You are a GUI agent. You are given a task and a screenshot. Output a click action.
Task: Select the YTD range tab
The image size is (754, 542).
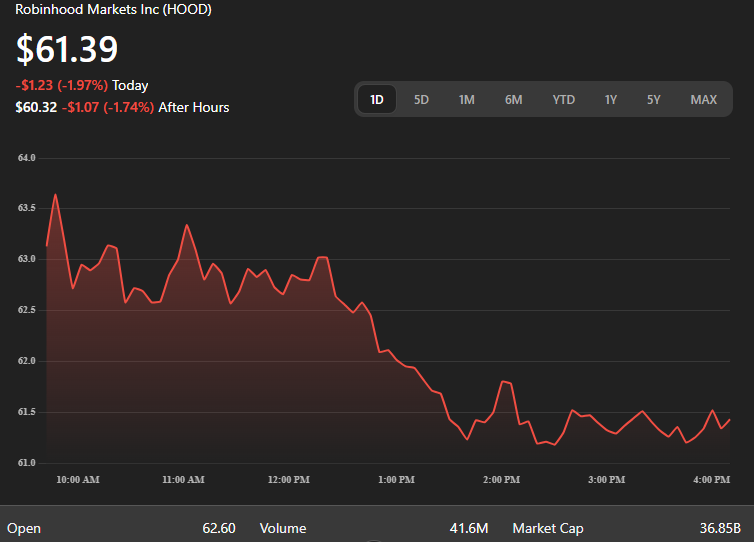564,99
